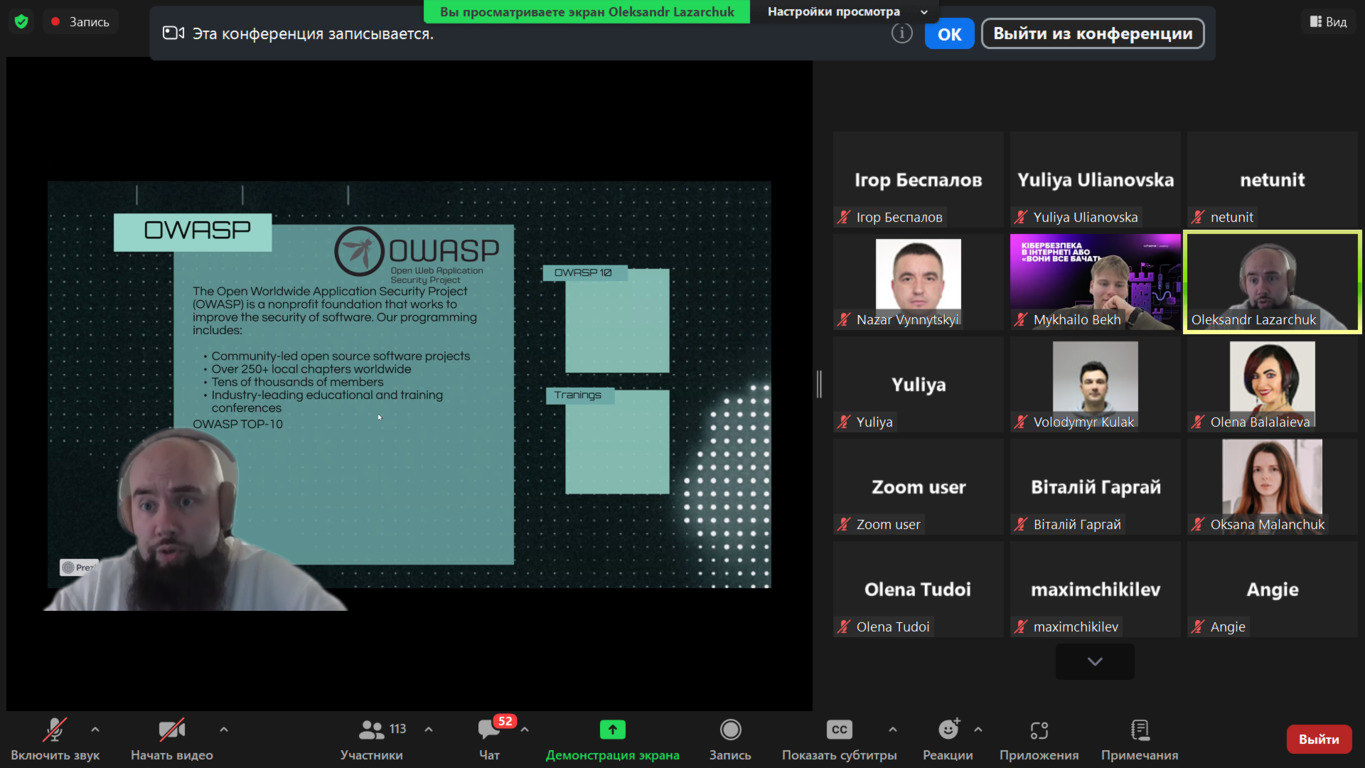Viewport: 1365px width, 768px height.
Task: Click muted mic icon on Angie tile
Action: point(1198,627)
